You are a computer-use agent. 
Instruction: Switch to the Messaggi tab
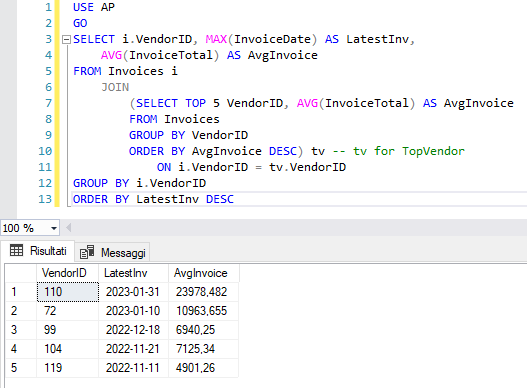[x=113, y=252]
